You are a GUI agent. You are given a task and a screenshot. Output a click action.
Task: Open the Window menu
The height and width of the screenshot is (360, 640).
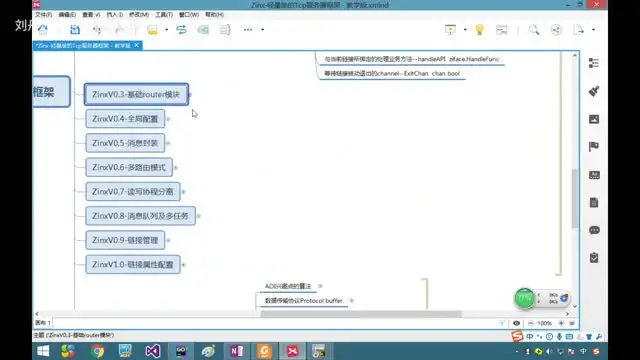pos(189,15)
